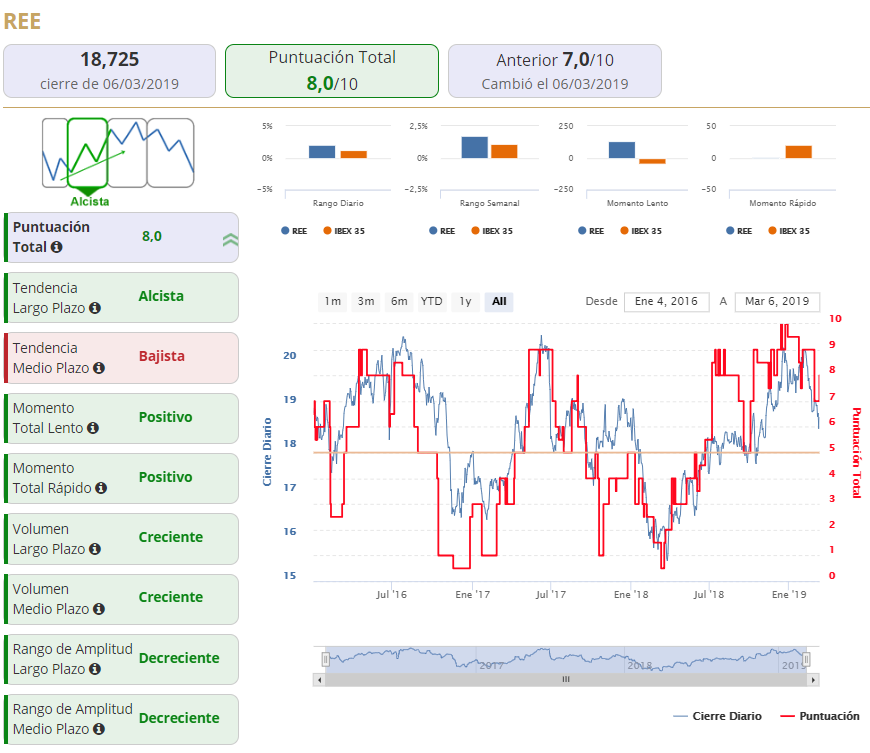
Task: Click the Momento Total Rápido Positivo row
Action: (x=122, y=478)
